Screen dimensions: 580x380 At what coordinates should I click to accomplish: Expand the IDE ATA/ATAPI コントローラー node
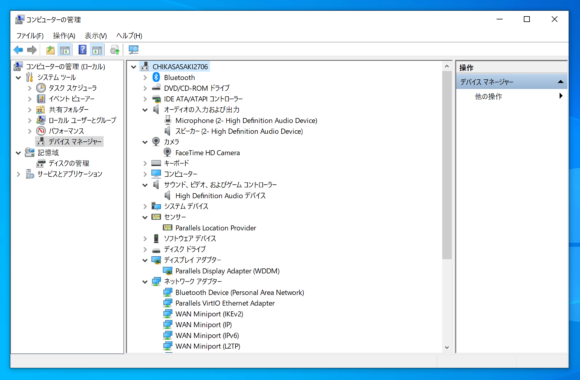[145, 99]
